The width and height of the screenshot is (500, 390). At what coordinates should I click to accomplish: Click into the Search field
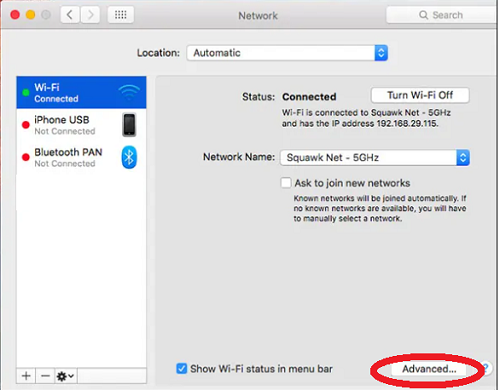pyautogui.click(x=442, y=15)
